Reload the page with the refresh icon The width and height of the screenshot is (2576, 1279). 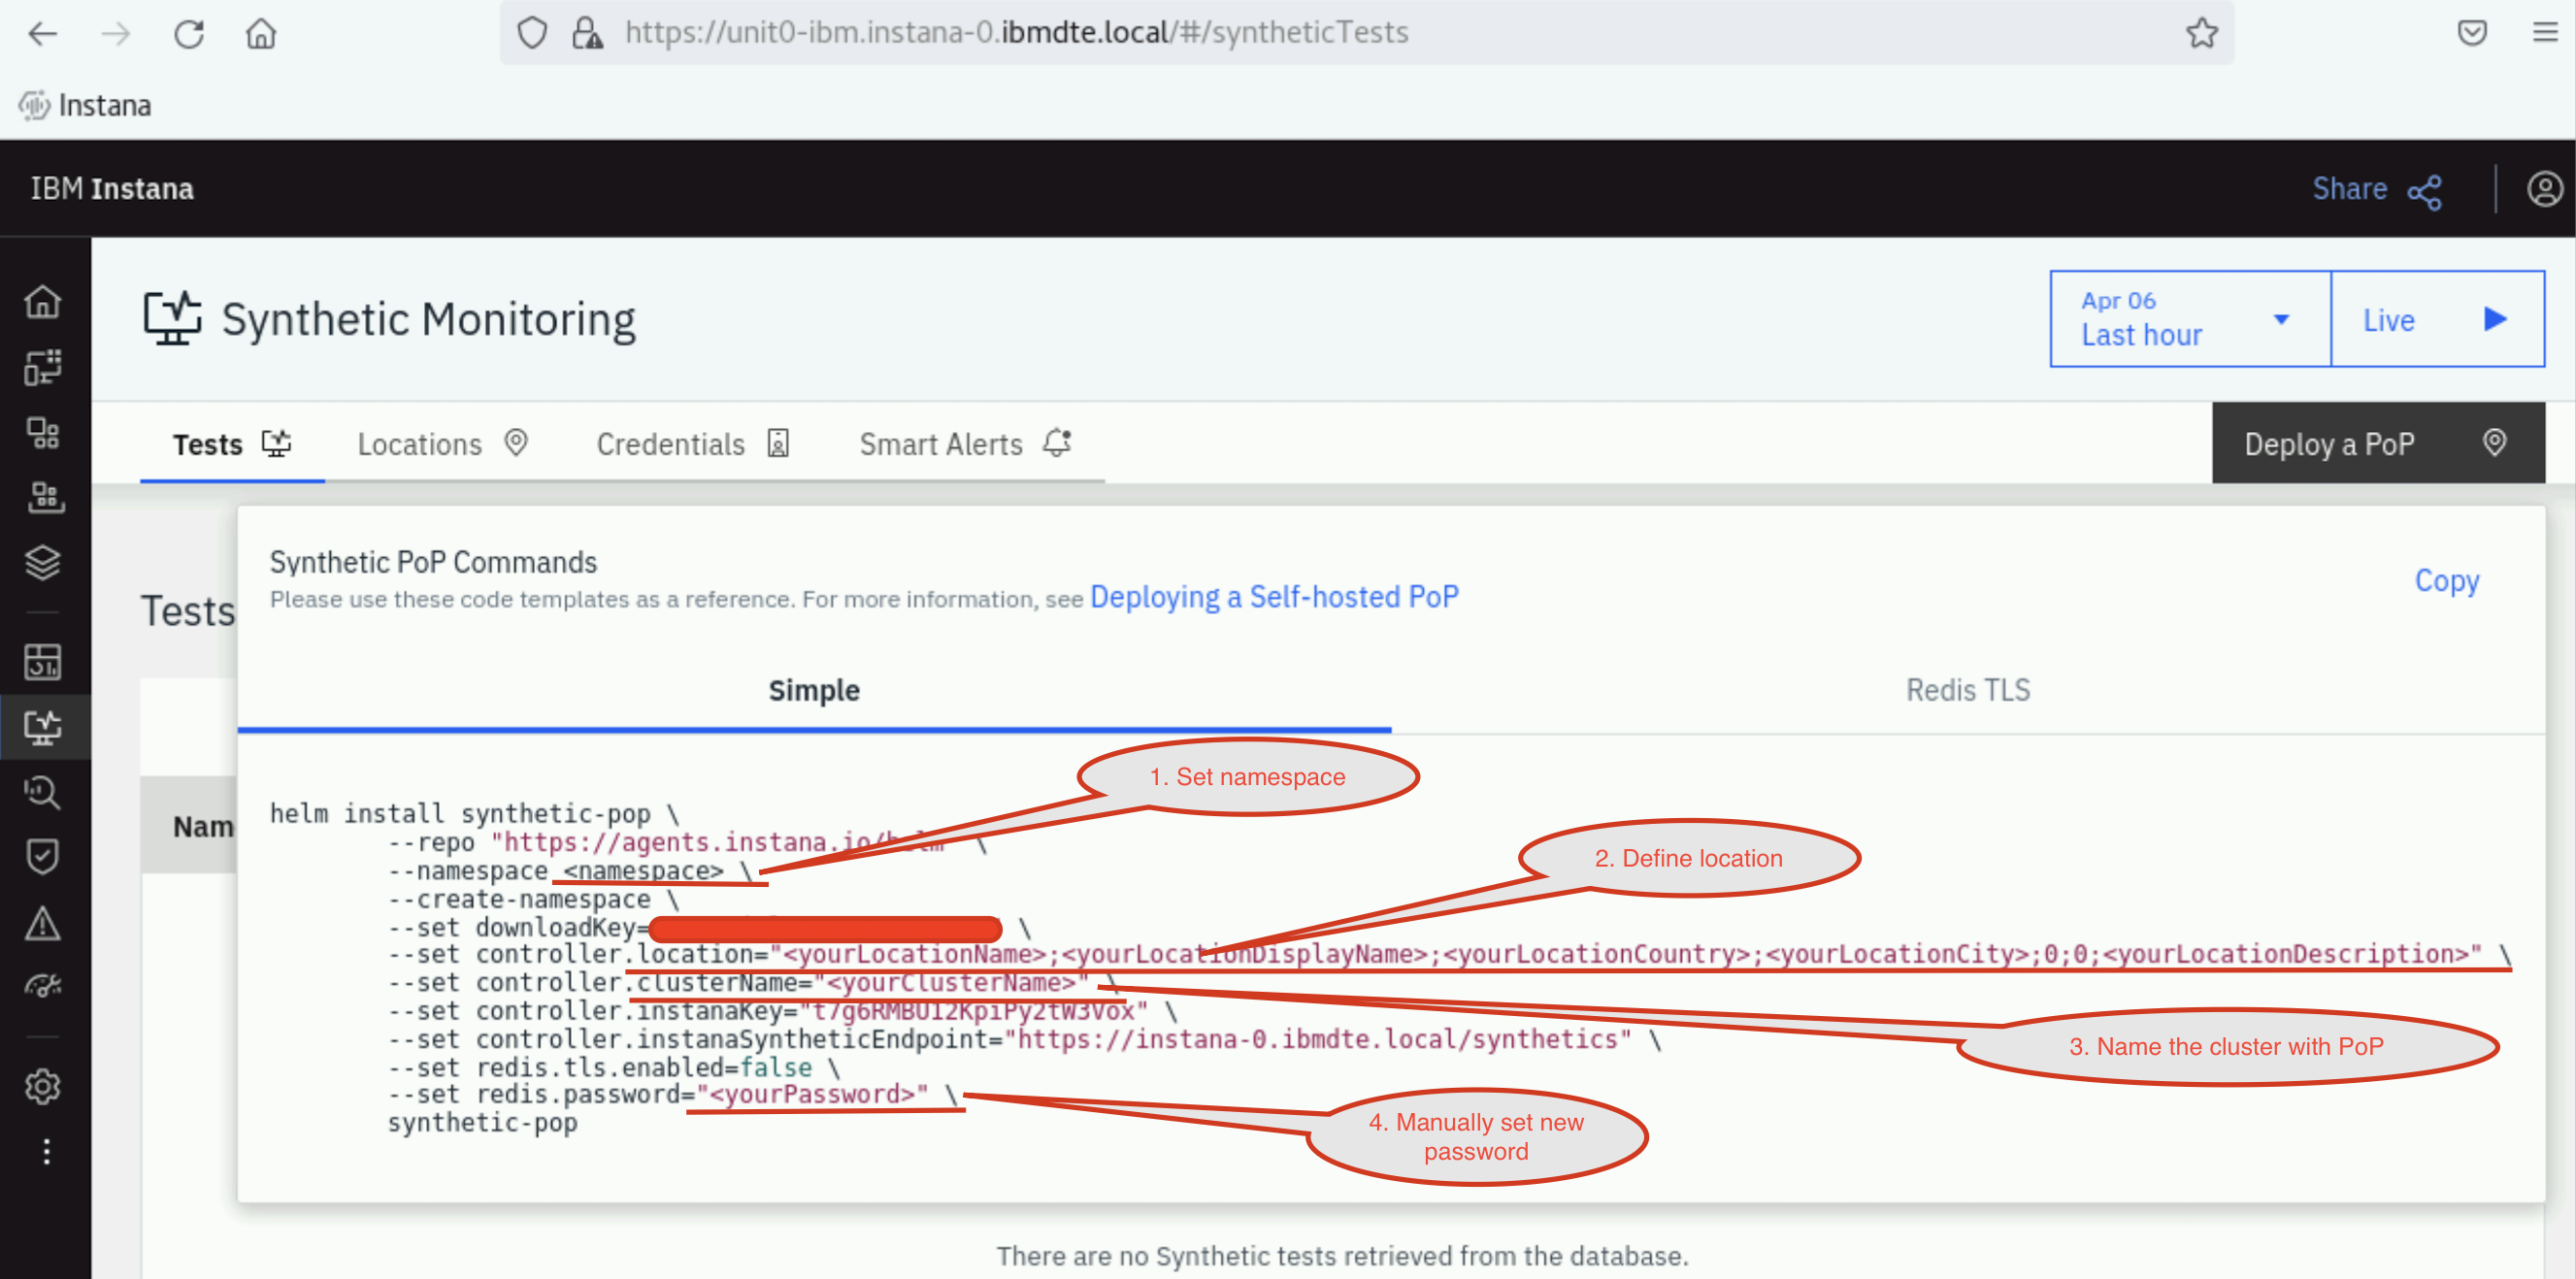[x=189, y=33]
